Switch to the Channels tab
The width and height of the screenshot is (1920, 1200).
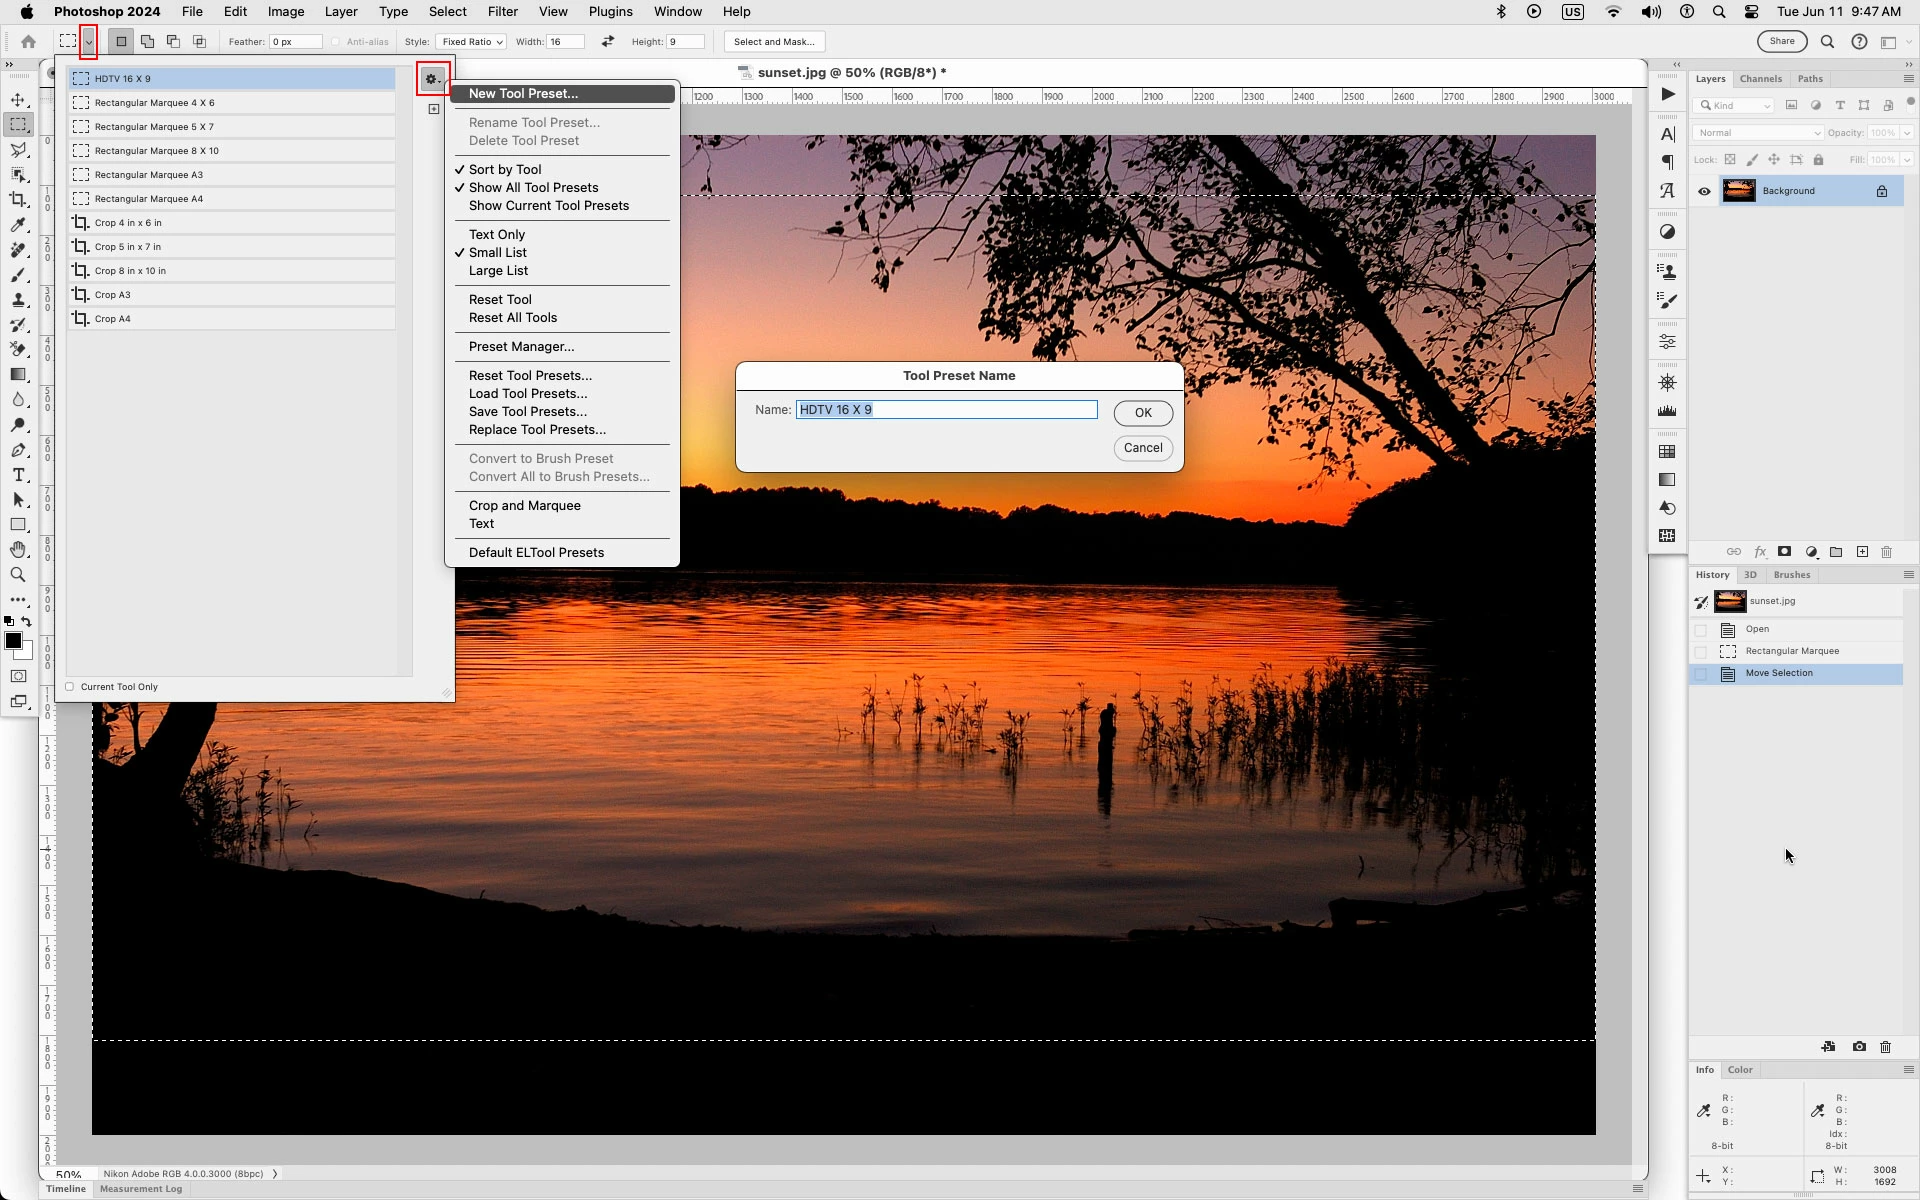[x=1760, y=79]
